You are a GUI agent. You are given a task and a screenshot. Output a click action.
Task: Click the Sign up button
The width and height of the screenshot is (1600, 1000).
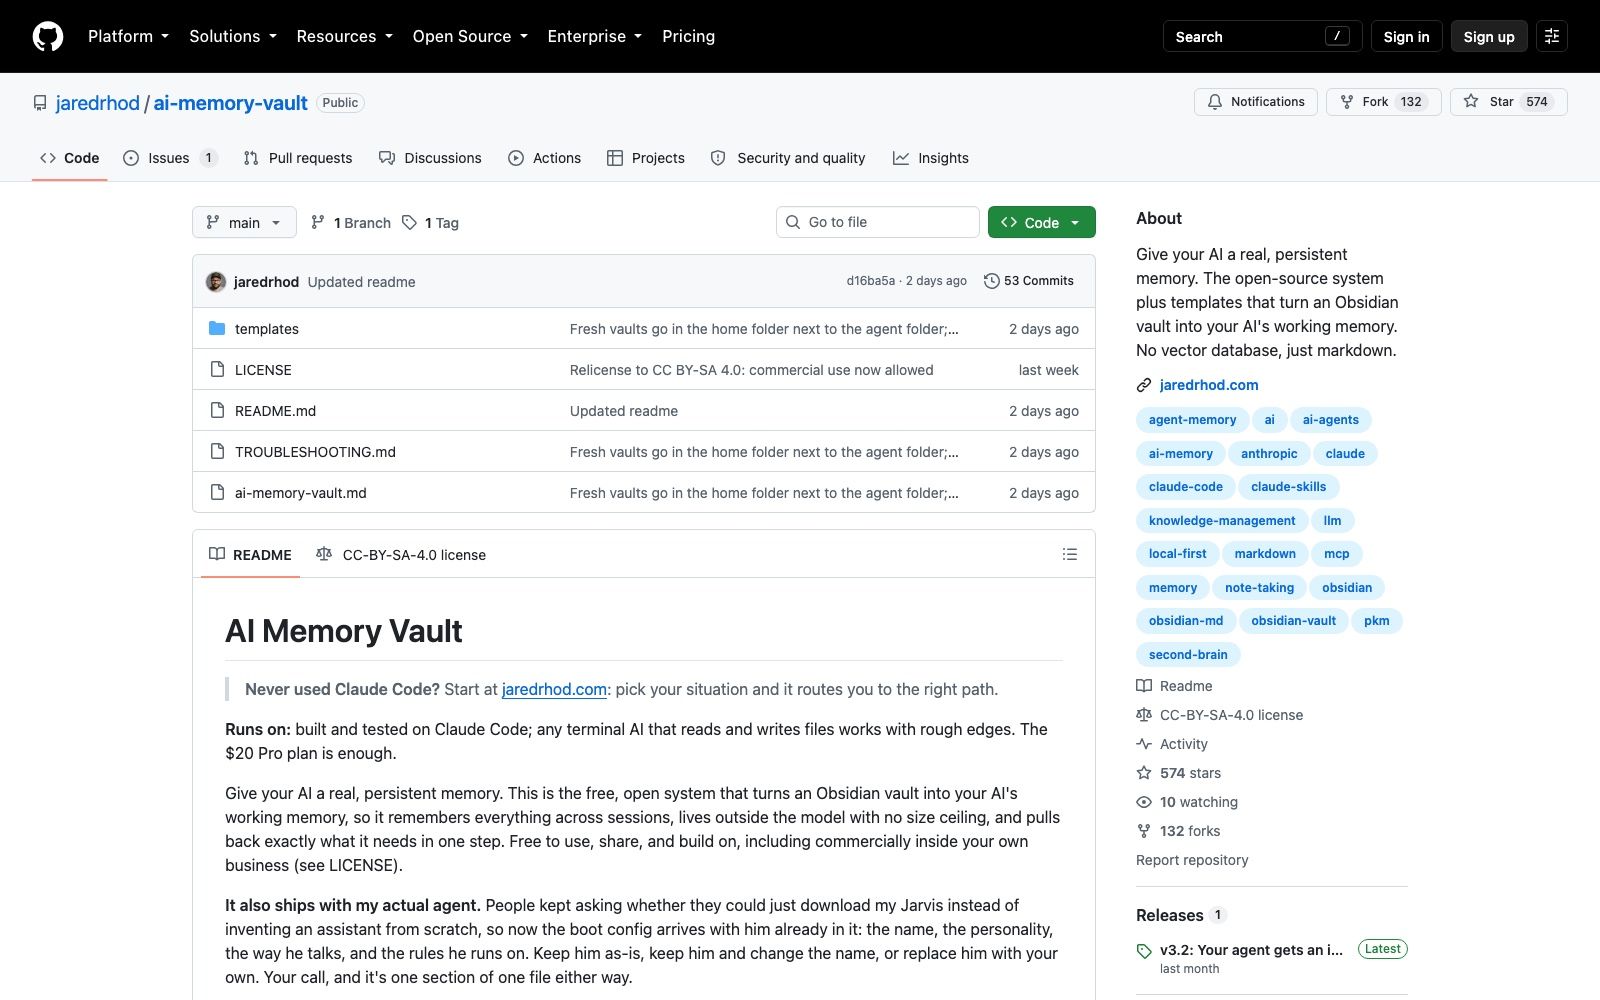click(x=1489, y=36)
